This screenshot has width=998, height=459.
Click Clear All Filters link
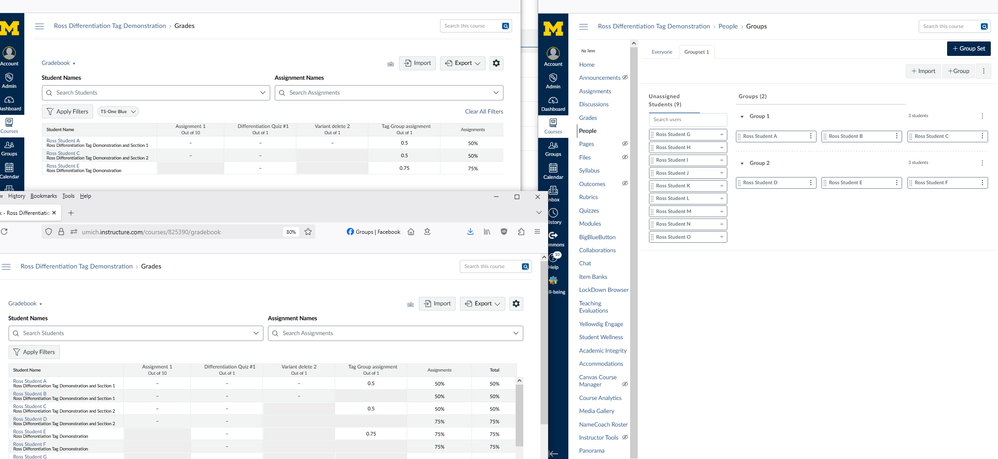(x=484, y=111)
